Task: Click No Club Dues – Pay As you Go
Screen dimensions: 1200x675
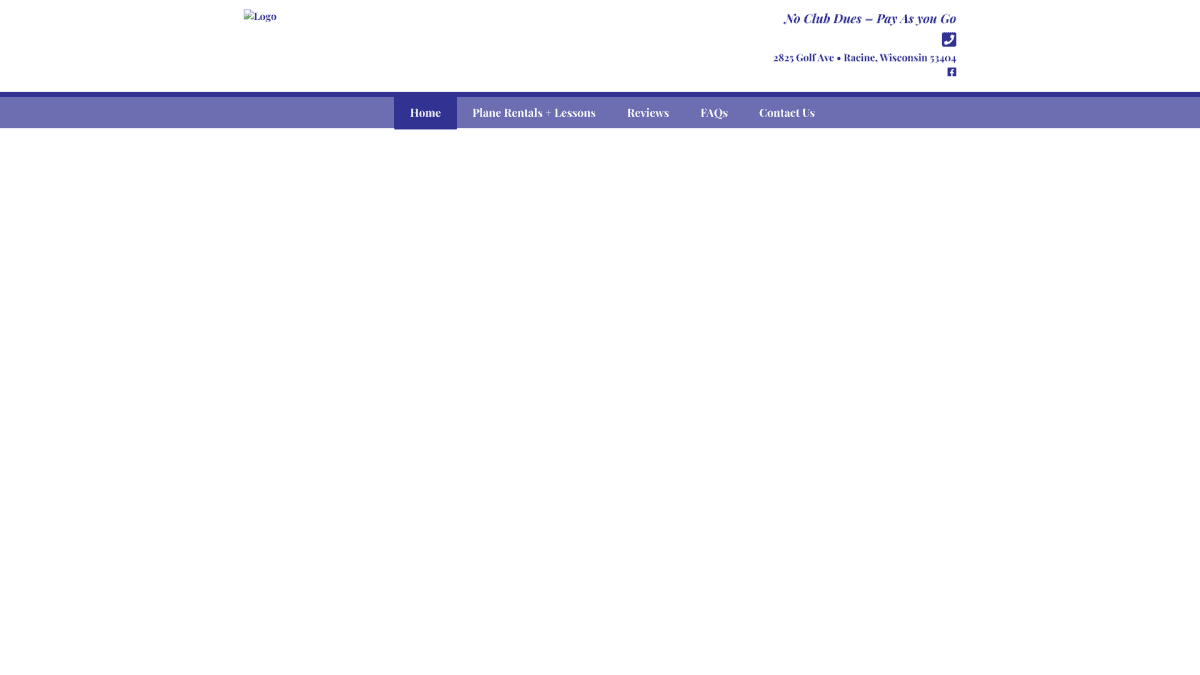Action: click(x=870, y=19)
